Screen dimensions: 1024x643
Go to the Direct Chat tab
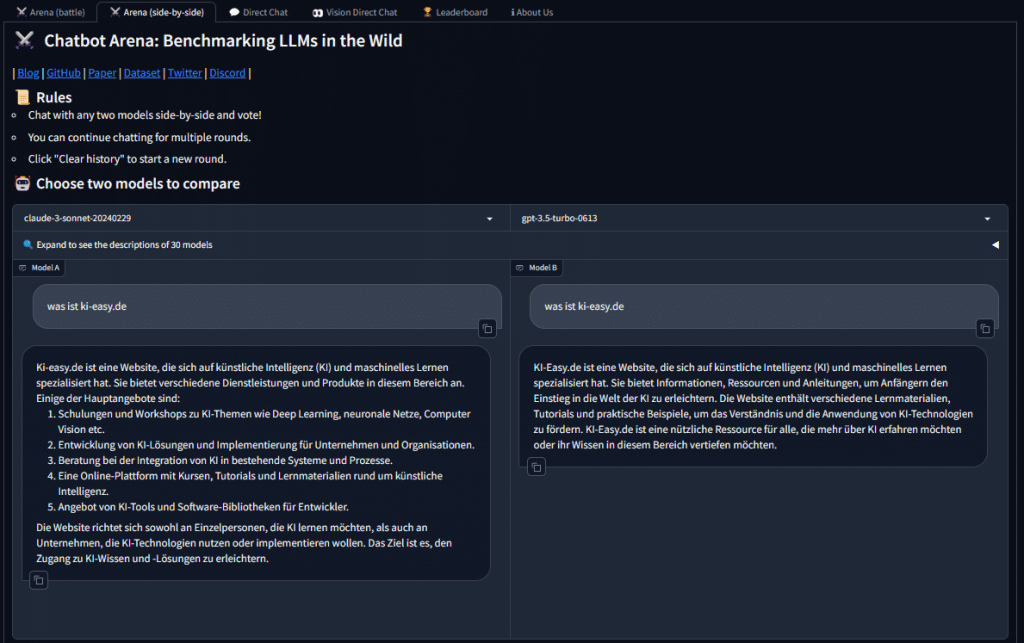[x=258, y=12]
